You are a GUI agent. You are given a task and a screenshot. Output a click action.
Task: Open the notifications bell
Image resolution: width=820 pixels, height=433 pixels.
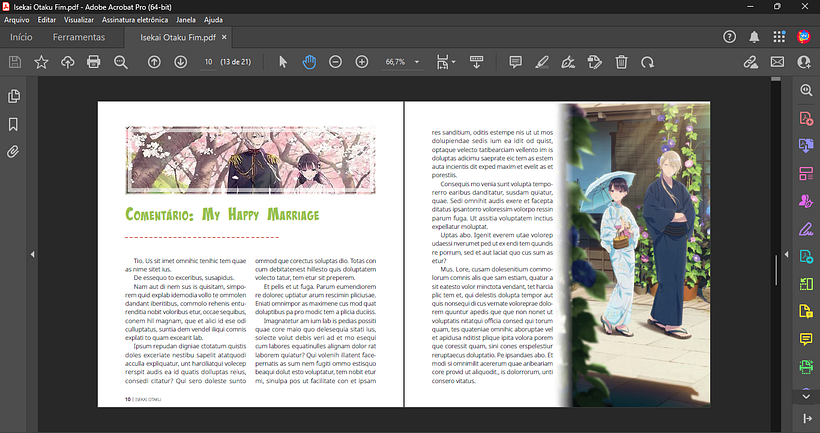[x=754, y=37]
